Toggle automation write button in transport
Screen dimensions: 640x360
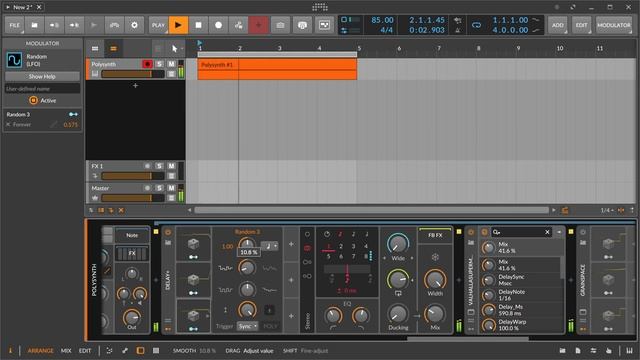tap(238, 25)
